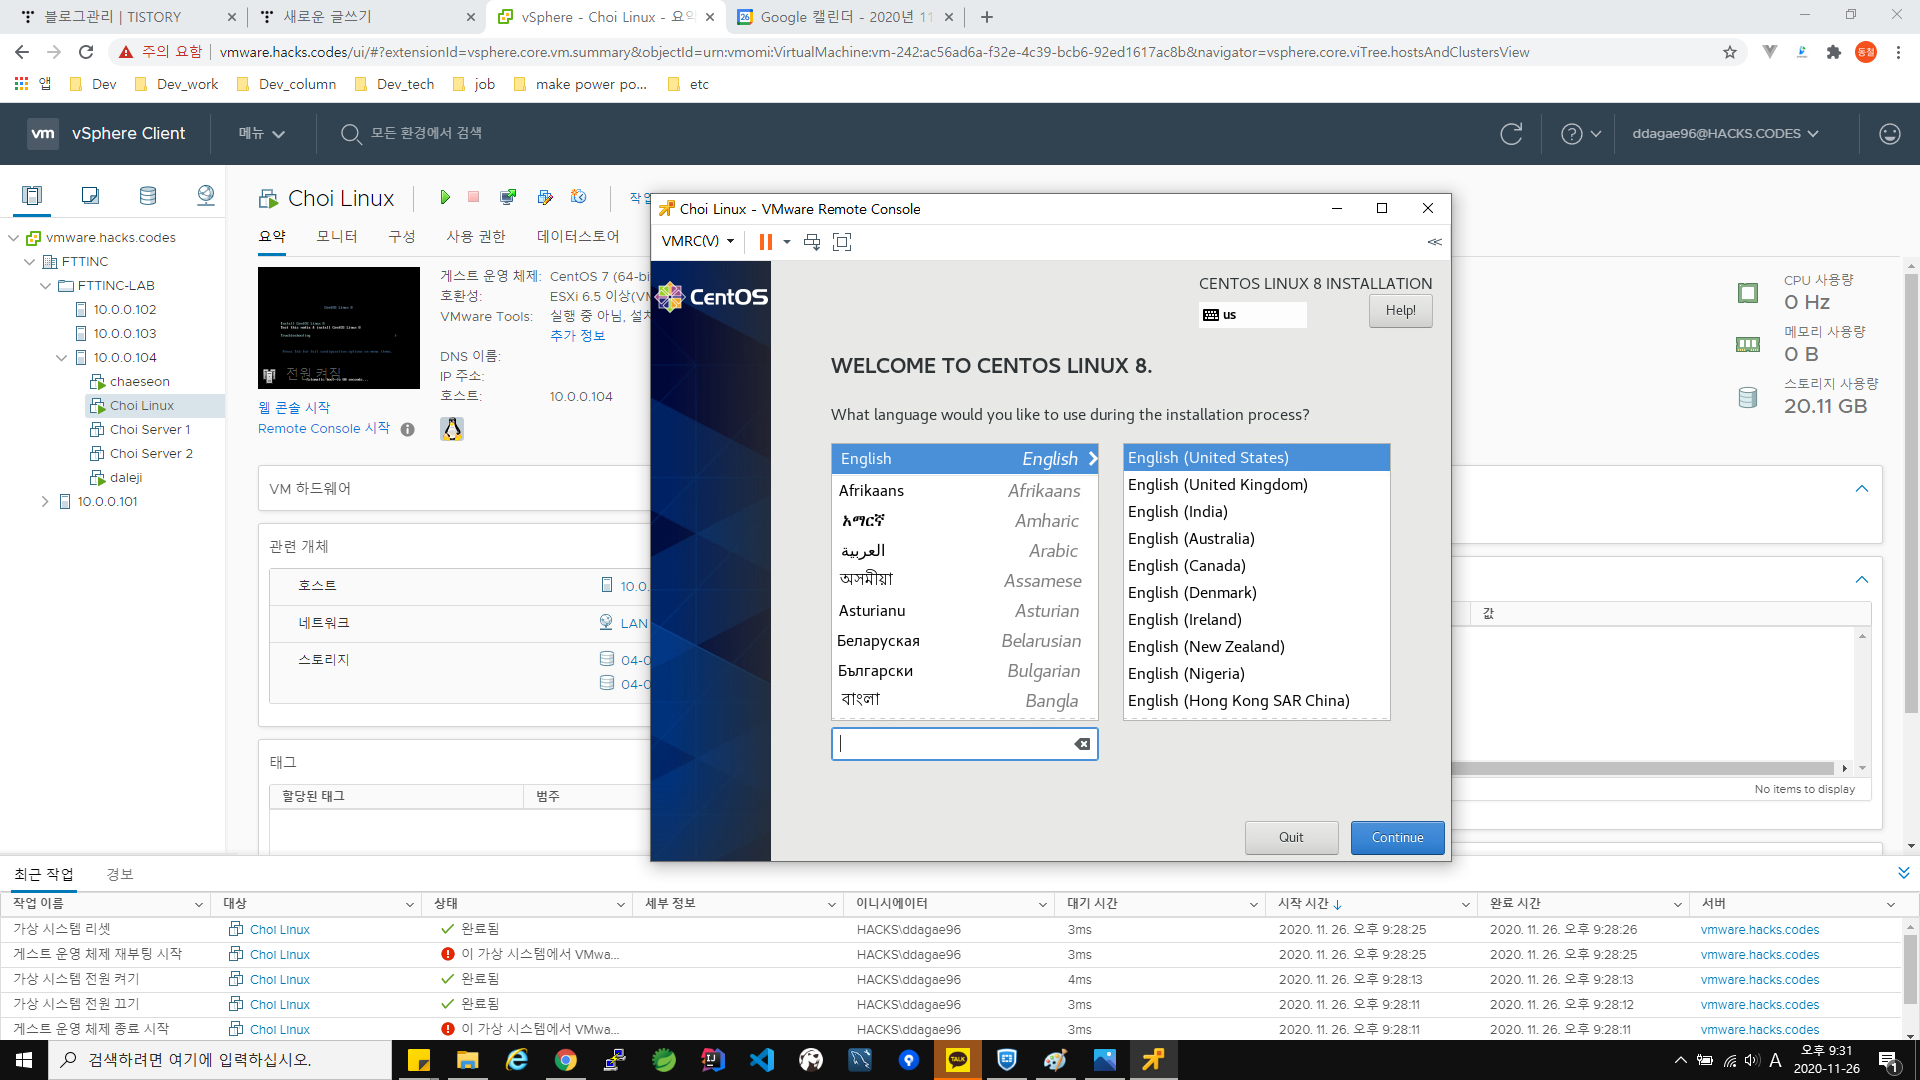Open power options arrow beside pause
1920x1080 pixels.
[787, 241]
